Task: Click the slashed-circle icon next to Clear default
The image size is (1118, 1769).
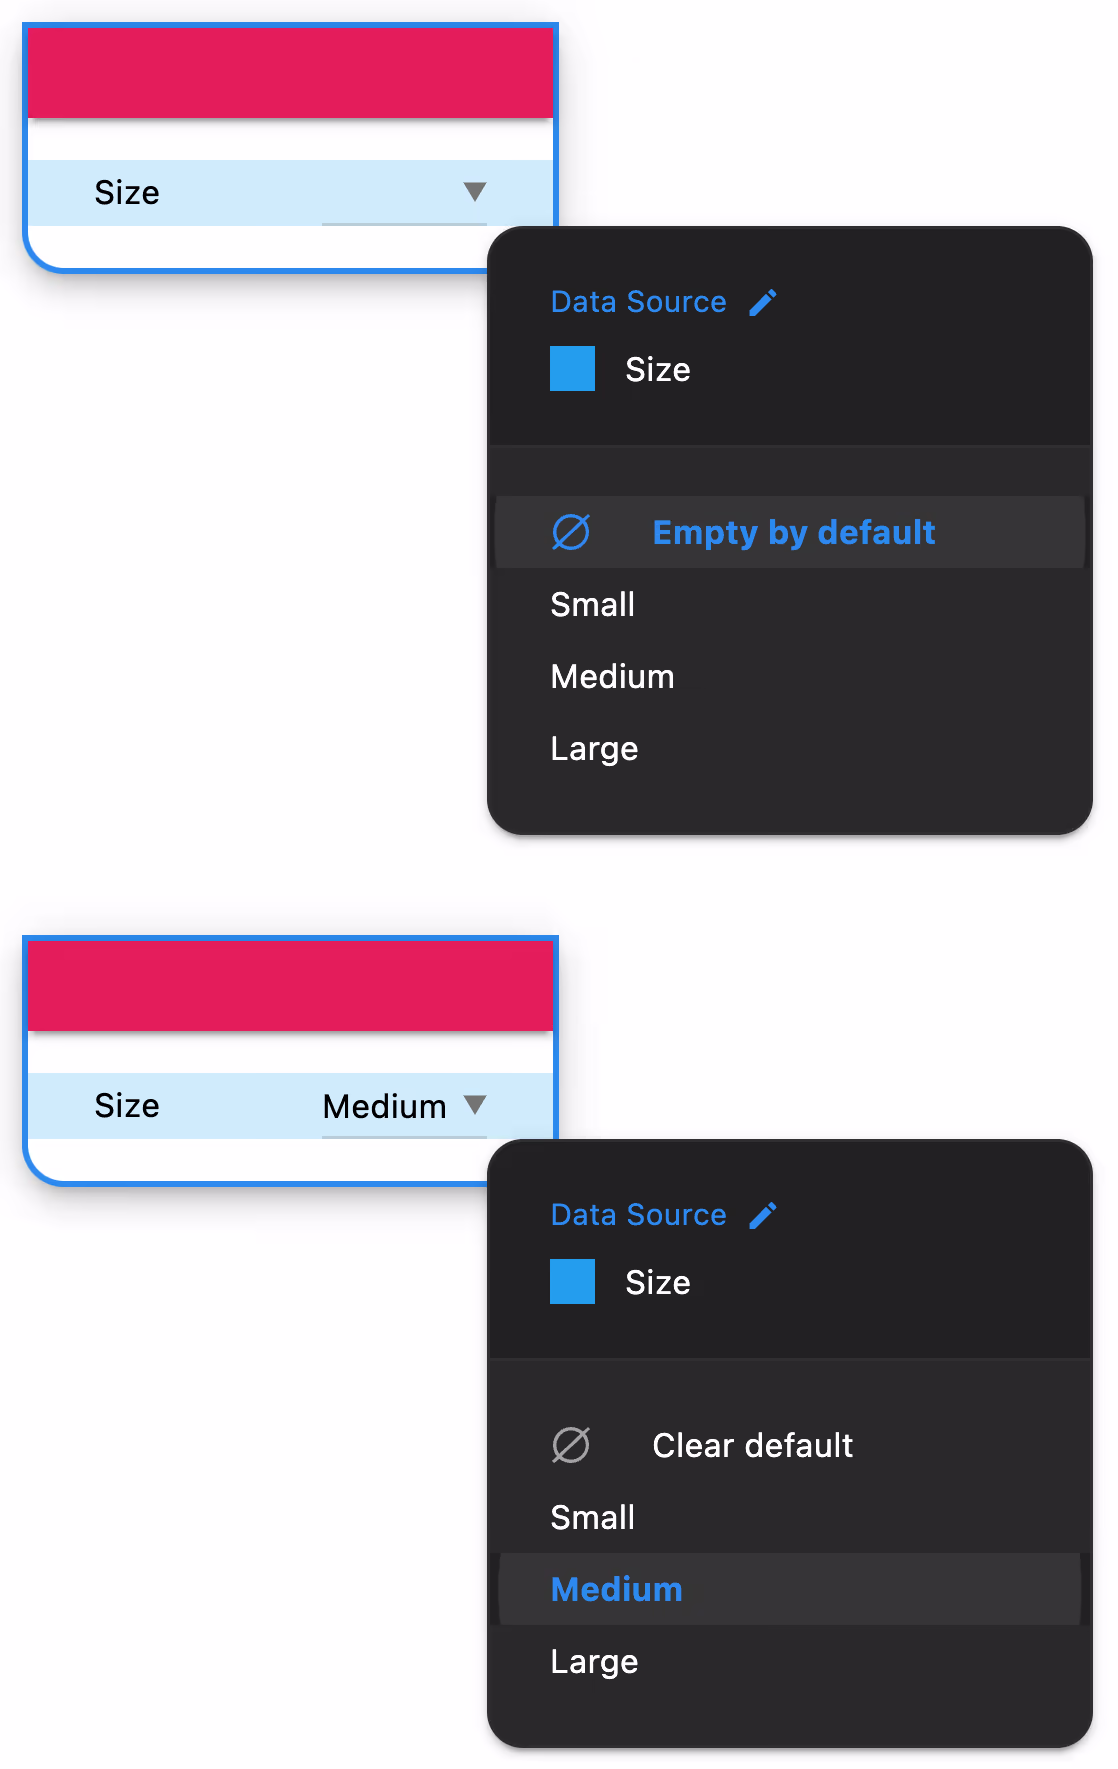Action: click(x=570, y=1445)
